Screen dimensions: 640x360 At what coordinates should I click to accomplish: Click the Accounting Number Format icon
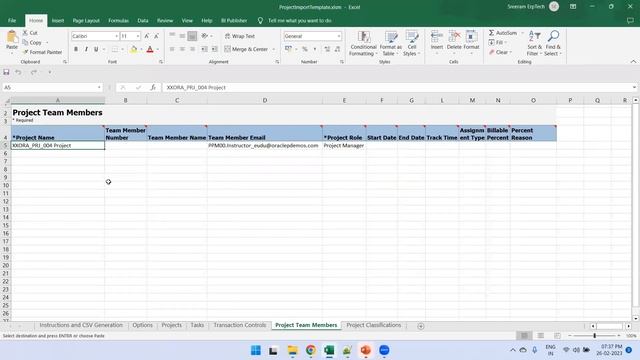point(288,49)
